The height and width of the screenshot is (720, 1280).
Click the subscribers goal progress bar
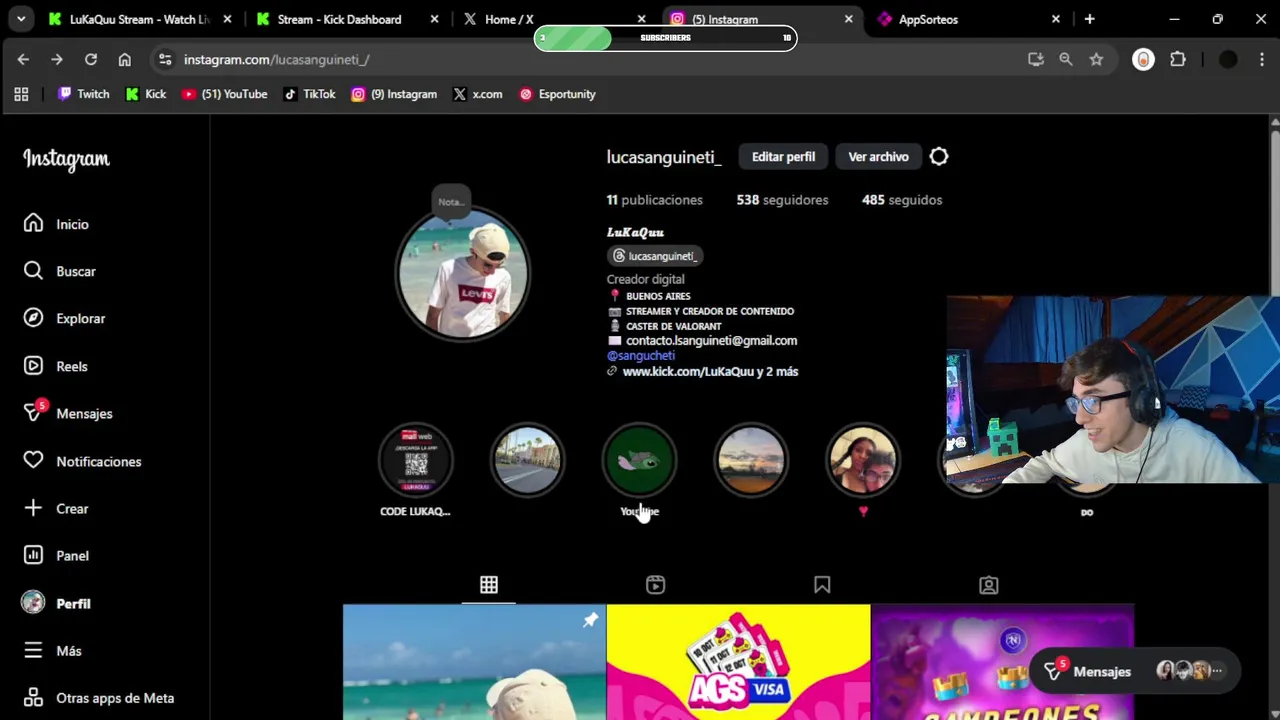coord(665,38)
